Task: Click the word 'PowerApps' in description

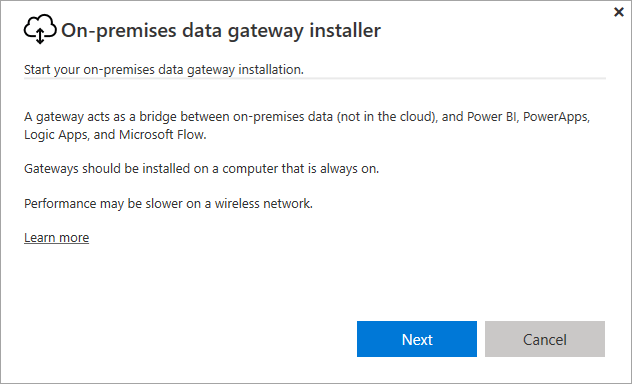Action: (x=555, y=117)
